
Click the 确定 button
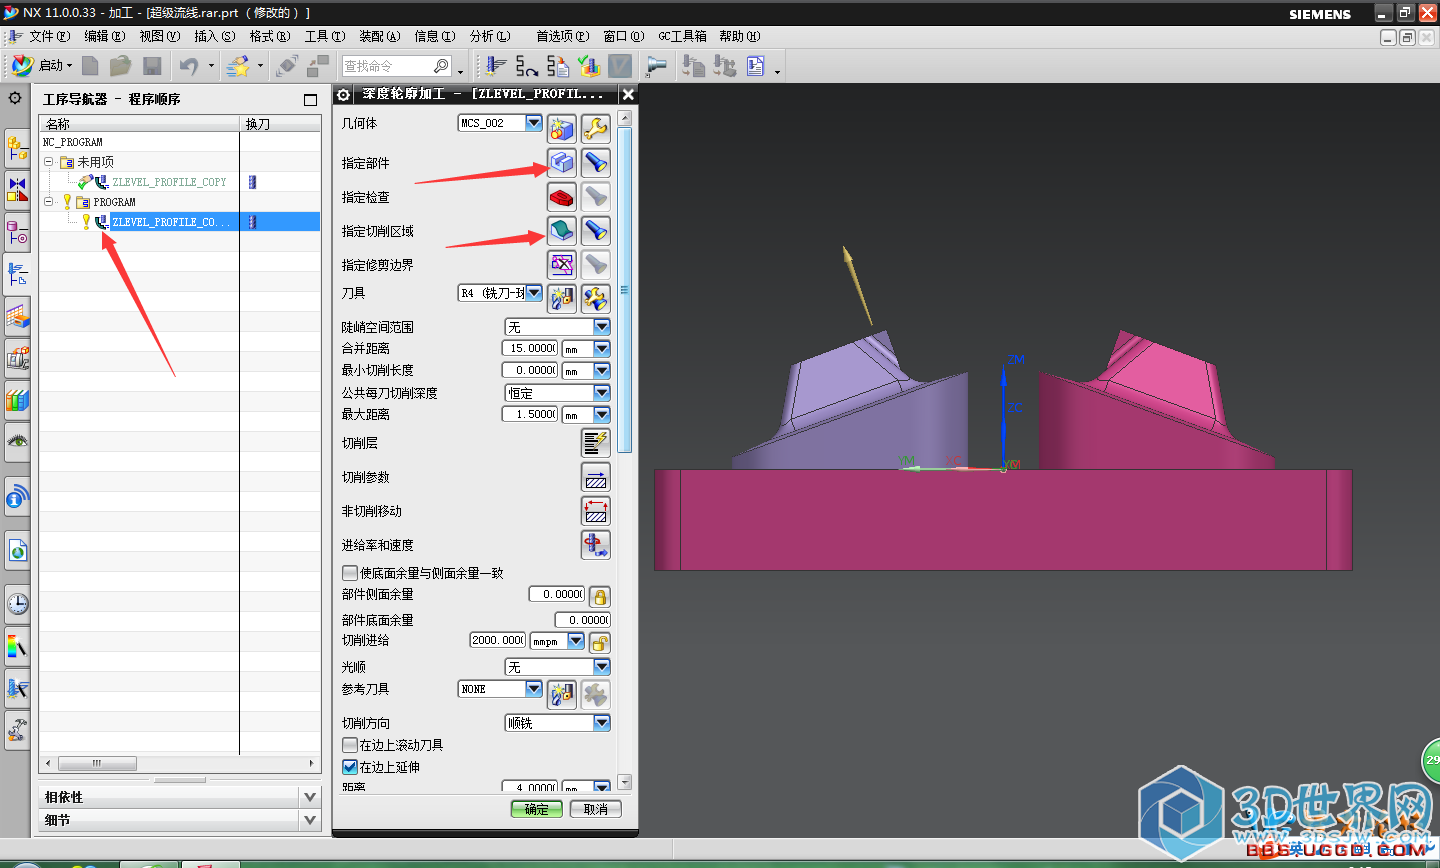point(537,809)
